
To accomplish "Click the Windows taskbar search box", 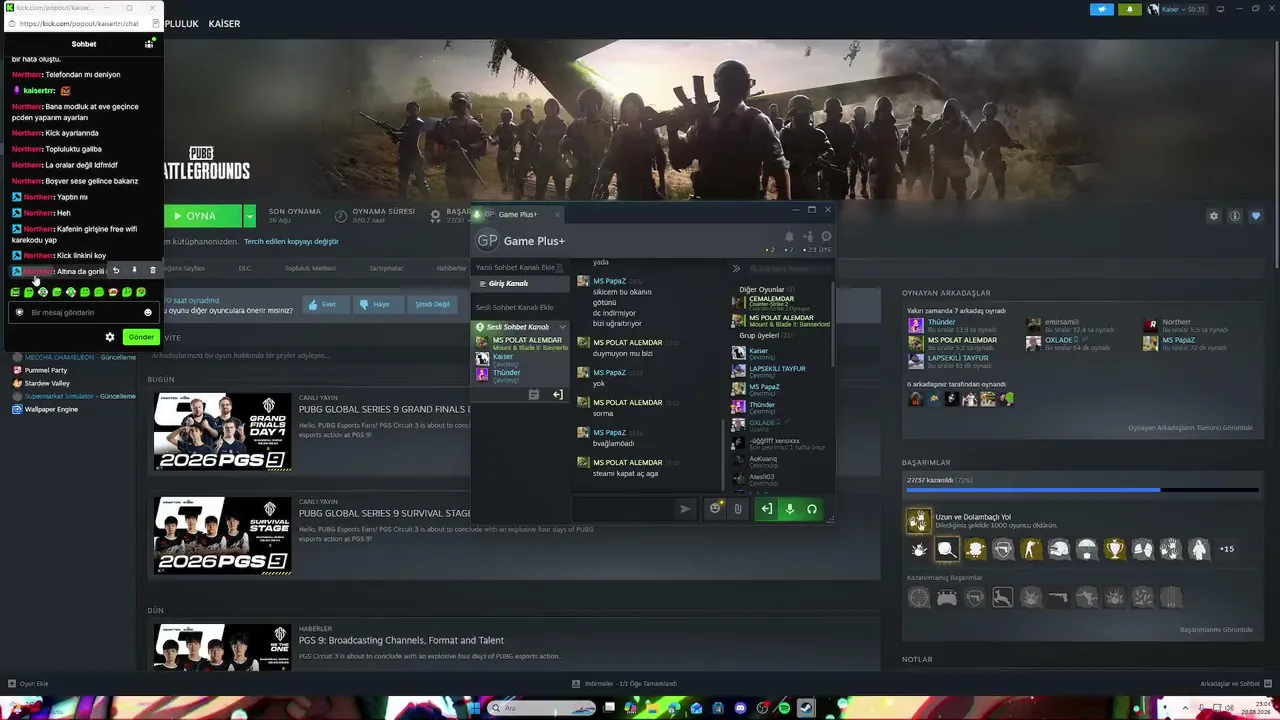I will click(543, 708).
